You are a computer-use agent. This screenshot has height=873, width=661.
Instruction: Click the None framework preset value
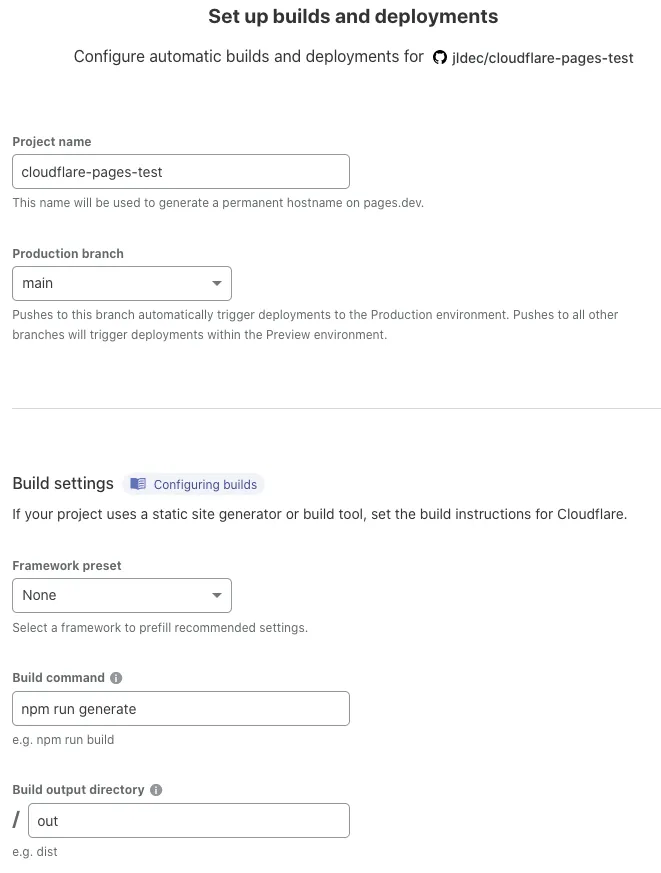[40, 595]
